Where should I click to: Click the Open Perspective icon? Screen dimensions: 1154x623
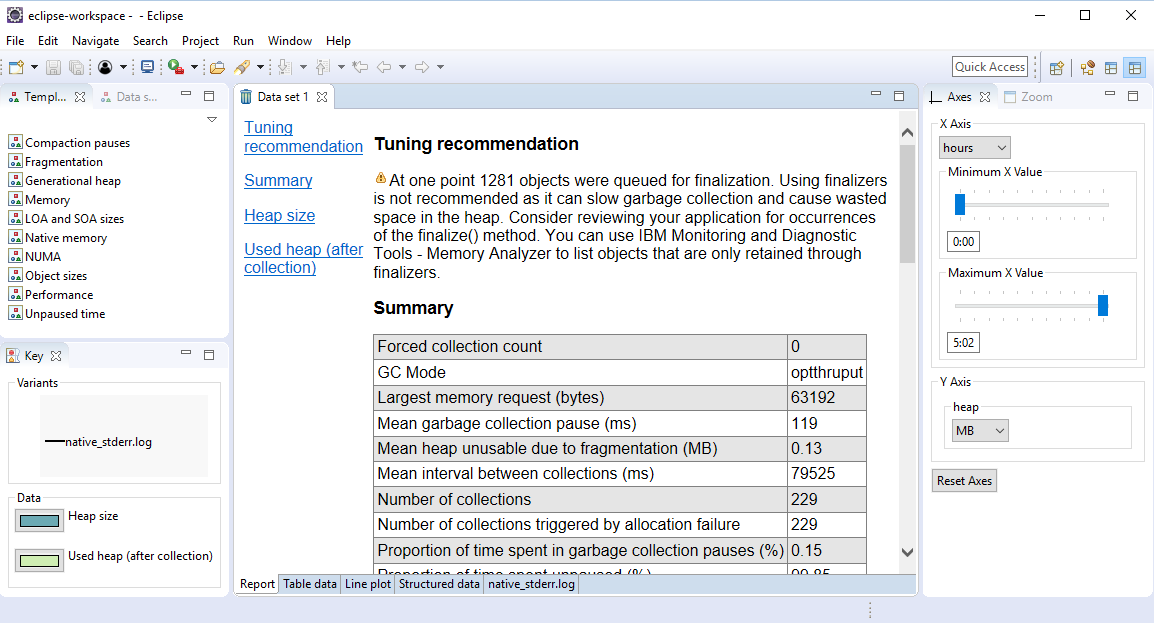[1057, 68]
